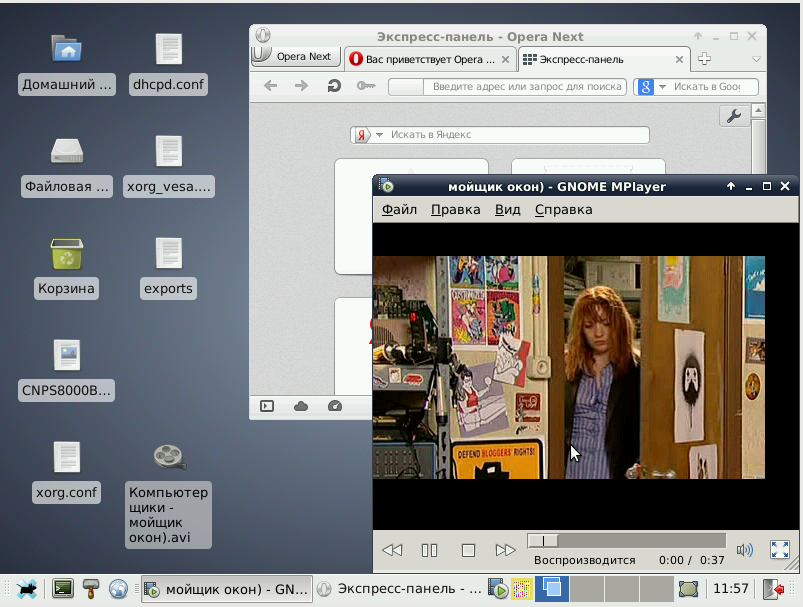Select the мойщик окон).avi video file
The image size is (803, 607).
[168, 495]
